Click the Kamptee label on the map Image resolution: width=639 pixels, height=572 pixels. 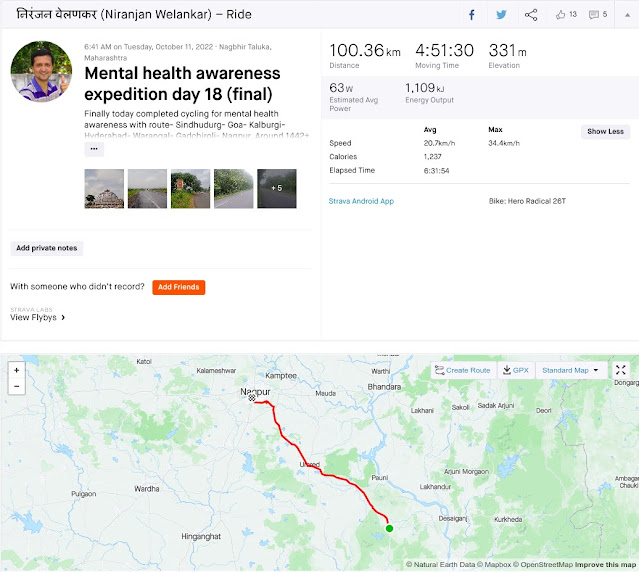pyautogui.click(x=281, y=376)
